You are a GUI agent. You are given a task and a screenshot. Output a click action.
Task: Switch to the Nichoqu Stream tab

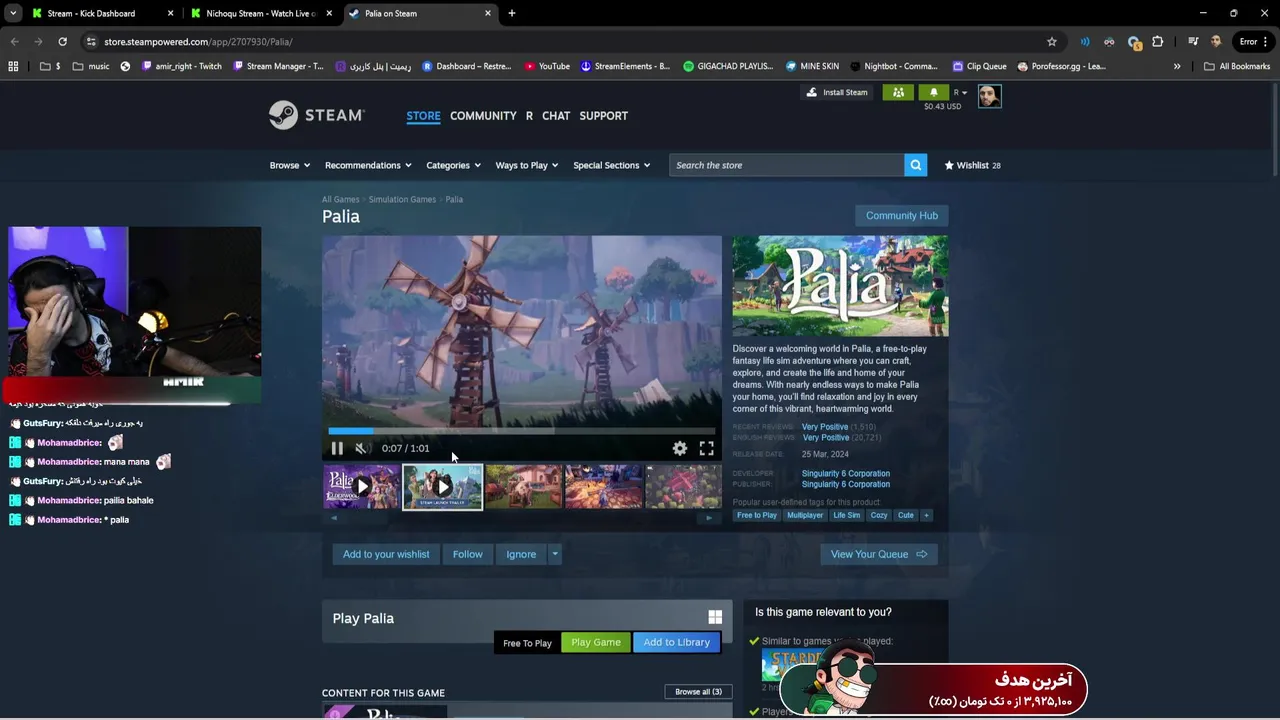click(x=260, y=13)
